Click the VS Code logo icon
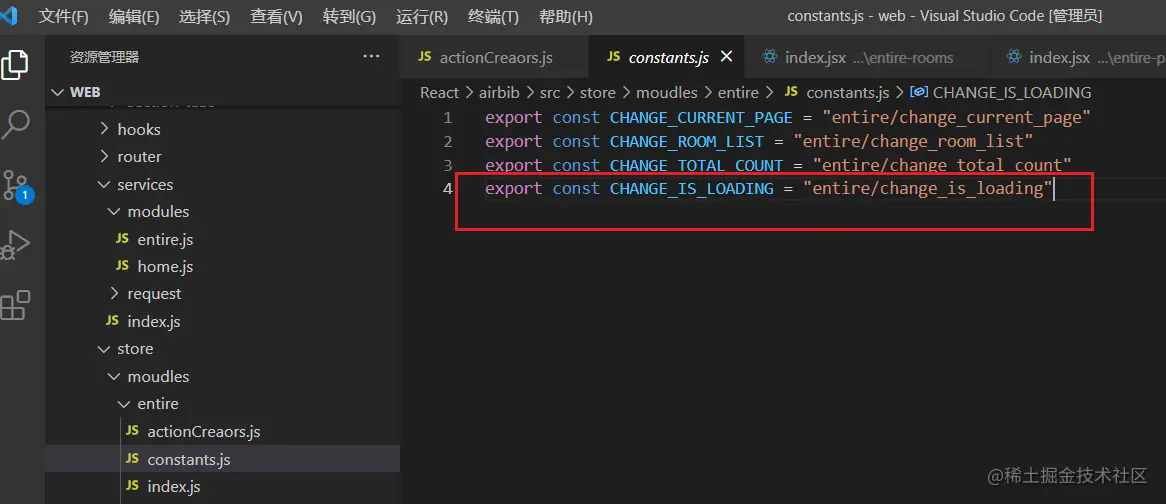 tap(9, 16)
